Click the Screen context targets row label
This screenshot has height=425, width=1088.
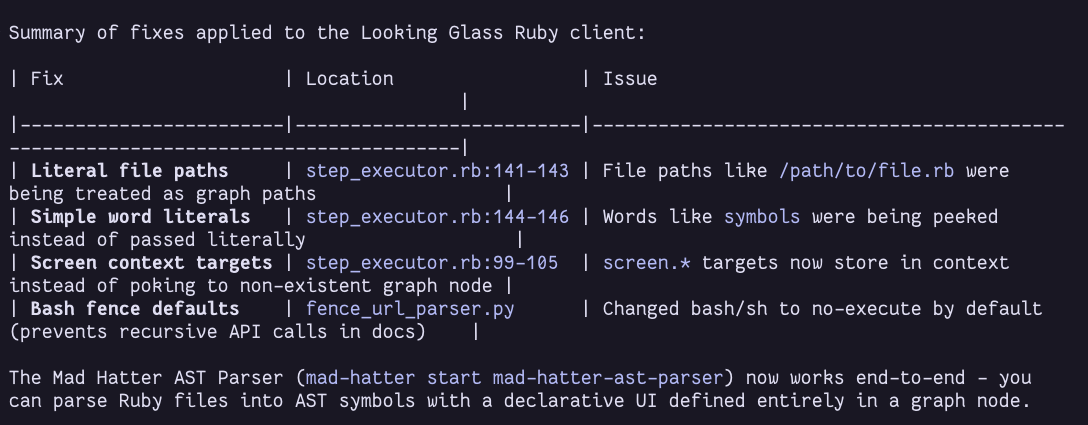pos(151,263)
